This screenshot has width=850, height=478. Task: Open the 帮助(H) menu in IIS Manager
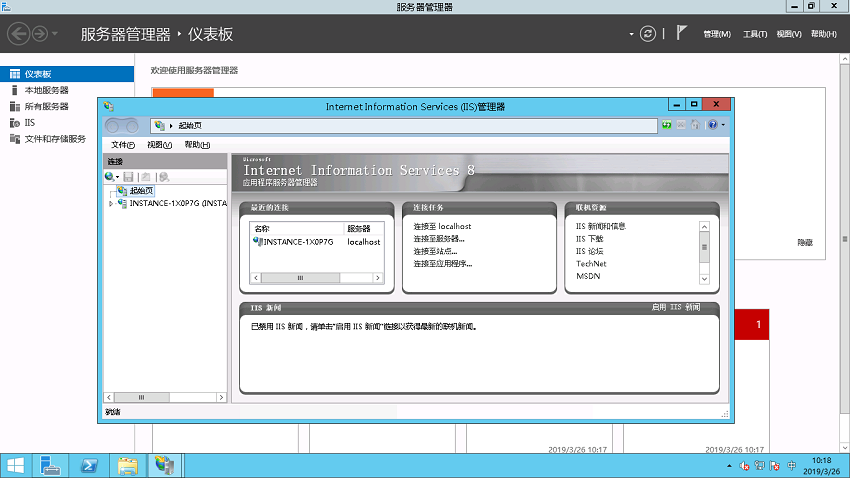click(x=197, y=145)
